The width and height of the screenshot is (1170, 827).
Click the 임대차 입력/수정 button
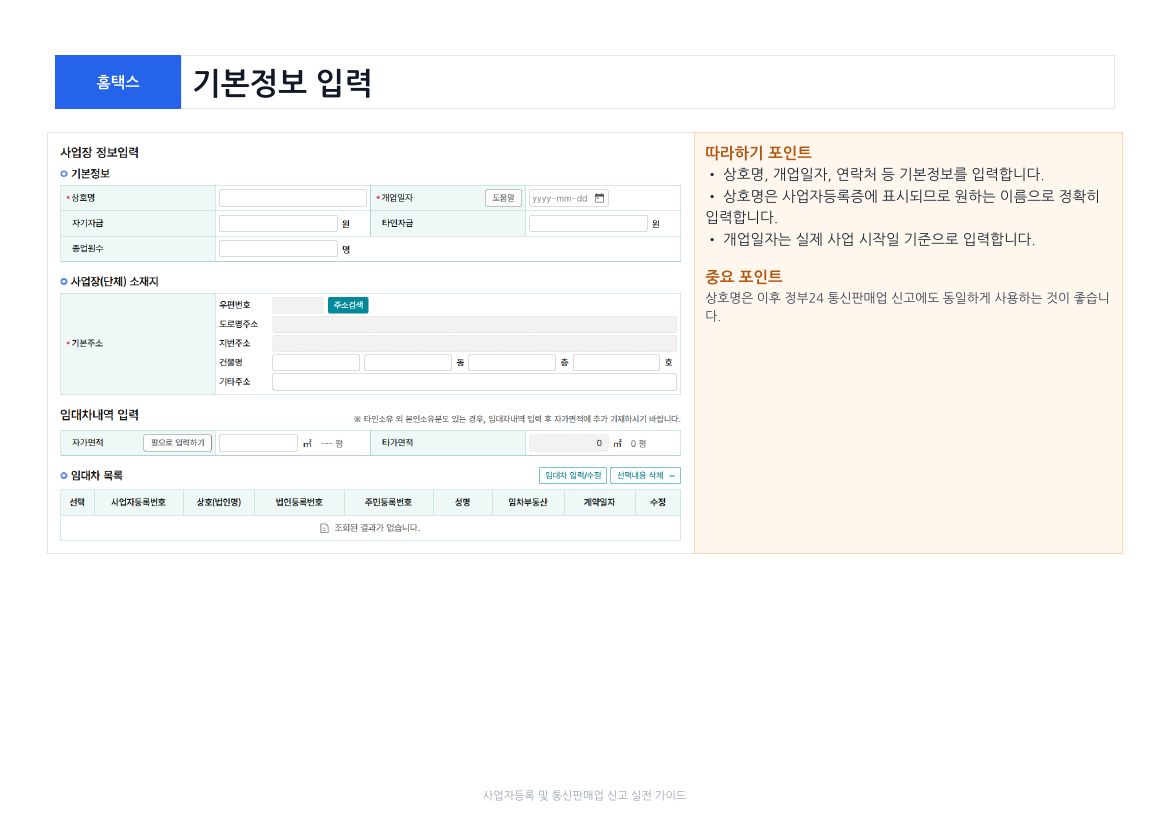tap(572, 475)
